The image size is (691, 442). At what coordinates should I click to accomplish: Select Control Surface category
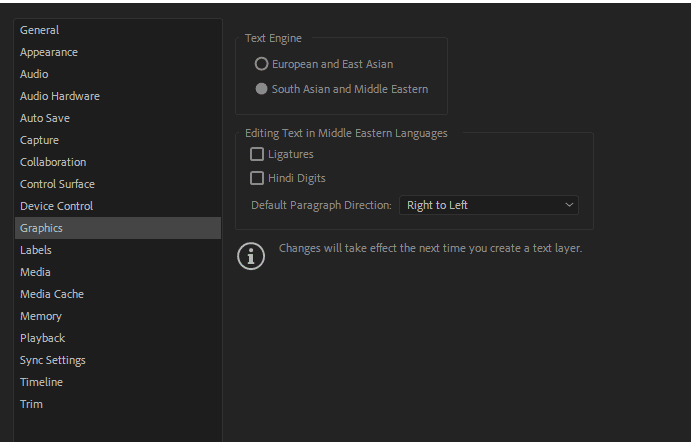click(57, 184)
